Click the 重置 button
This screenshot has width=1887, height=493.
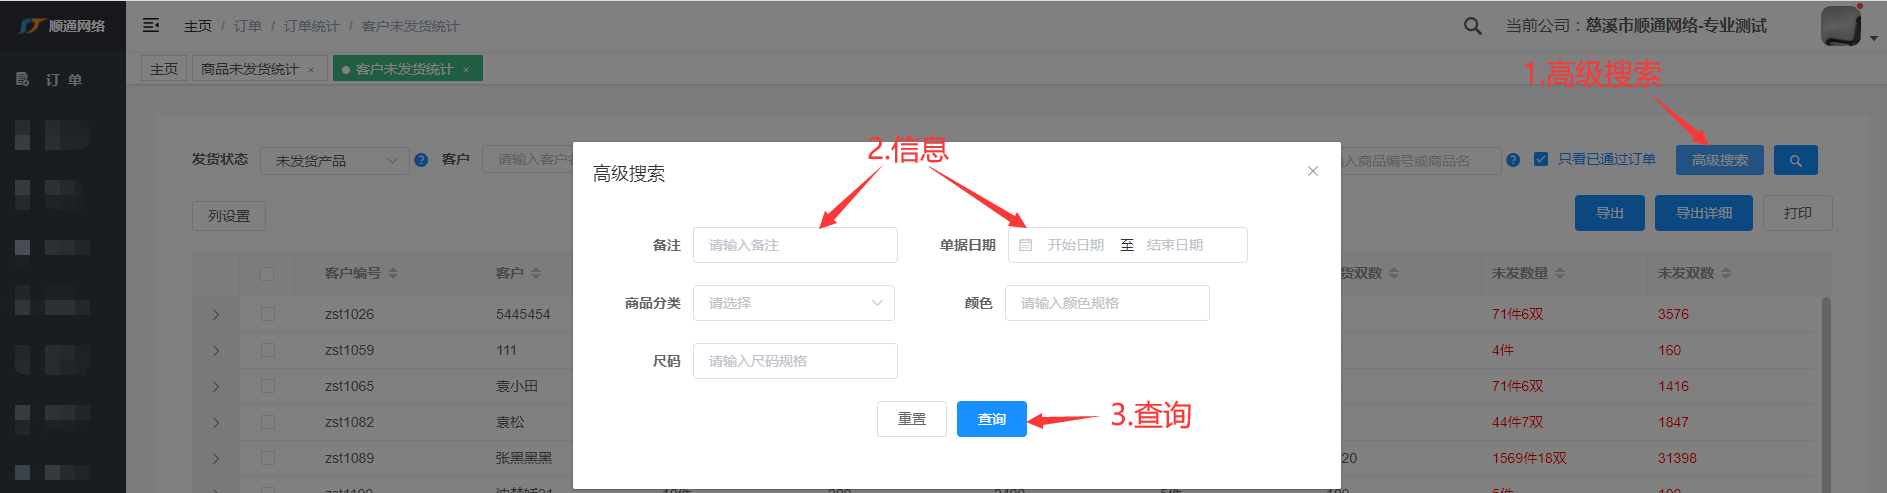[x=911, y=419]
